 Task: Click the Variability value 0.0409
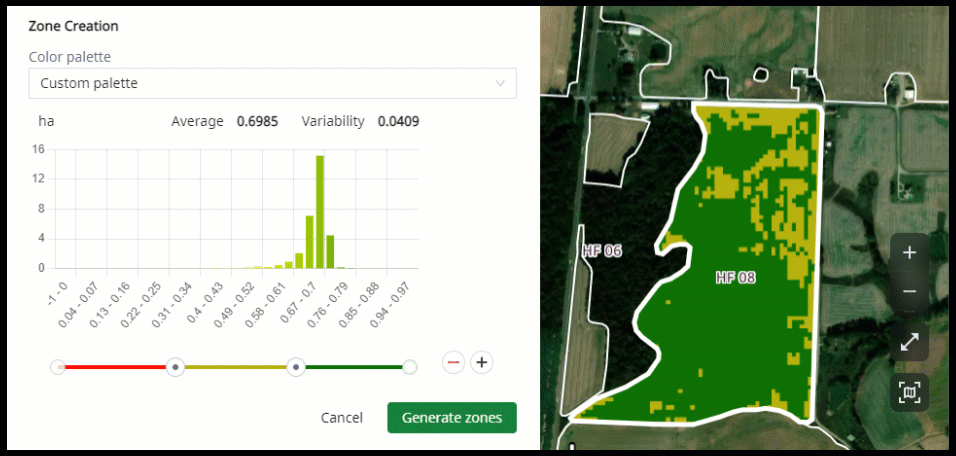pyautogui.click(x=398, y=122)
